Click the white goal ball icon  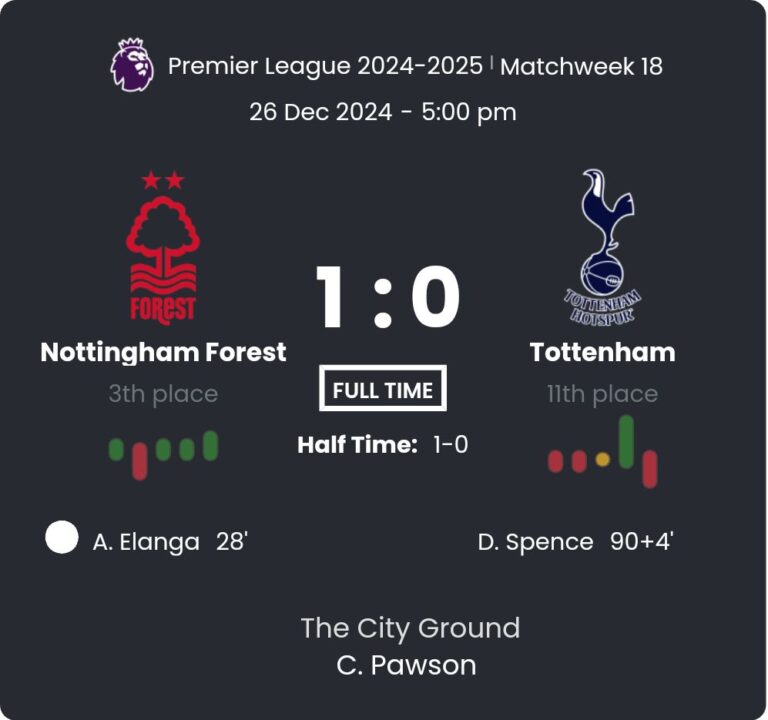point(62,538)
